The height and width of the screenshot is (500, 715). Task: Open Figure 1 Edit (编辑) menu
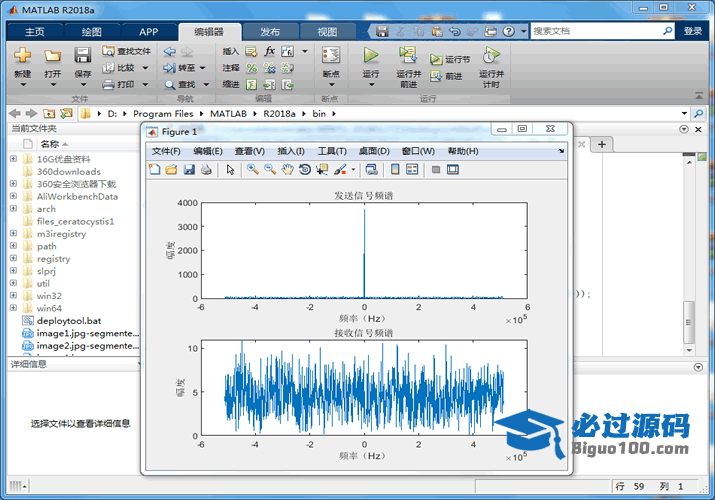pos(208,151)
